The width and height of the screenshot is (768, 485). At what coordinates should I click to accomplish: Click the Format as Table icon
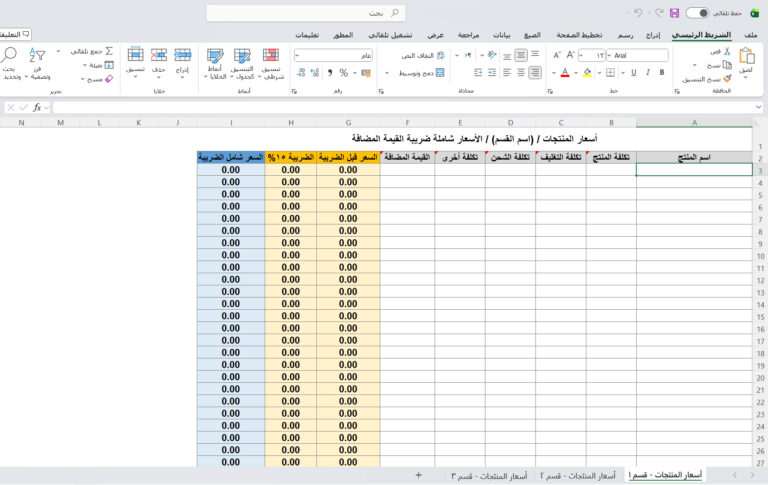coord(242,55)
